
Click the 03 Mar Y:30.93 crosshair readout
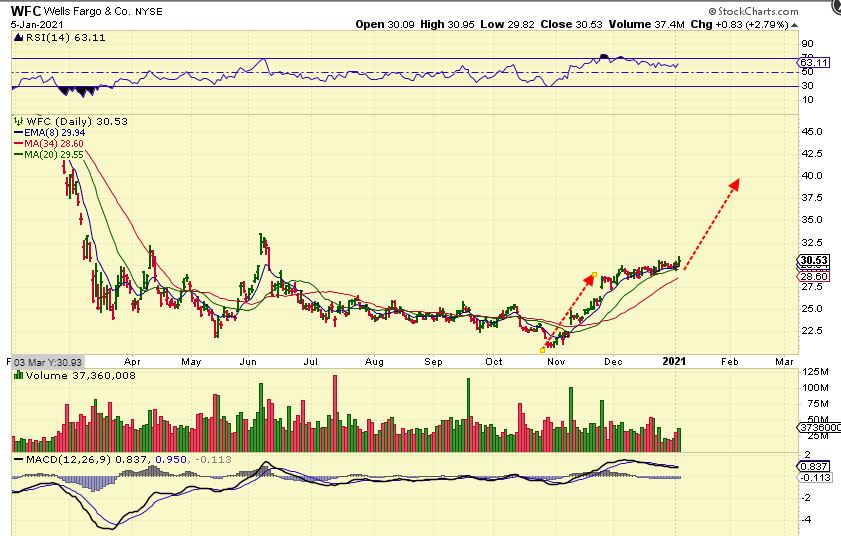coord(47,362)
